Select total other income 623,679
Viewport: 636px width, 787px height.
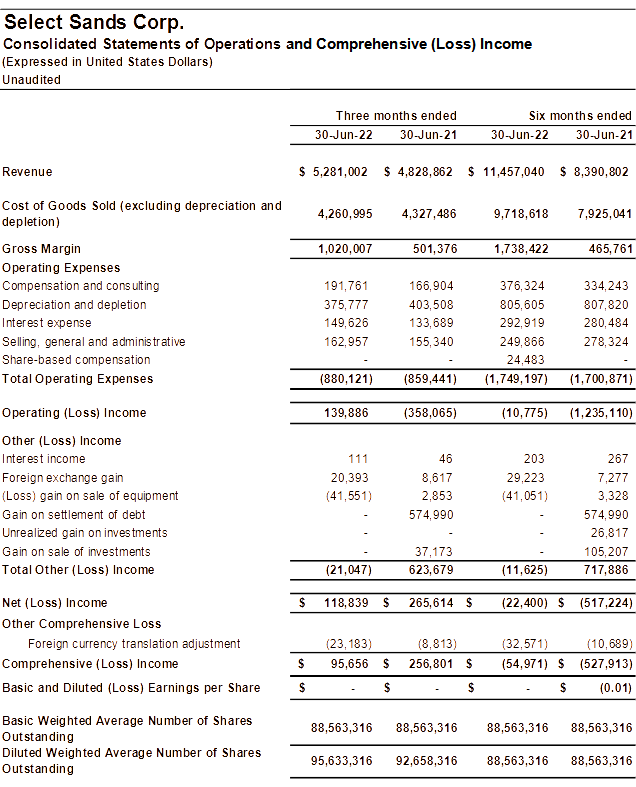(431, 570)
